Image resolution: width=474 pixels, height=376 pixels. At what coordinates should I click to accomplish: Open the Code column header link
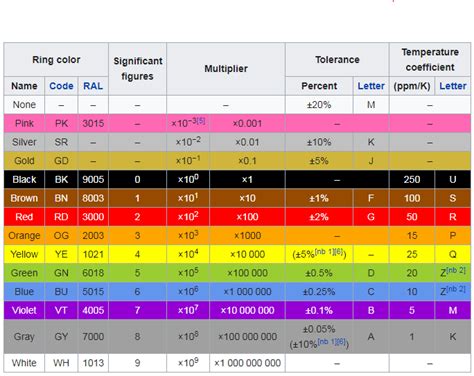(x=61, y=86)
